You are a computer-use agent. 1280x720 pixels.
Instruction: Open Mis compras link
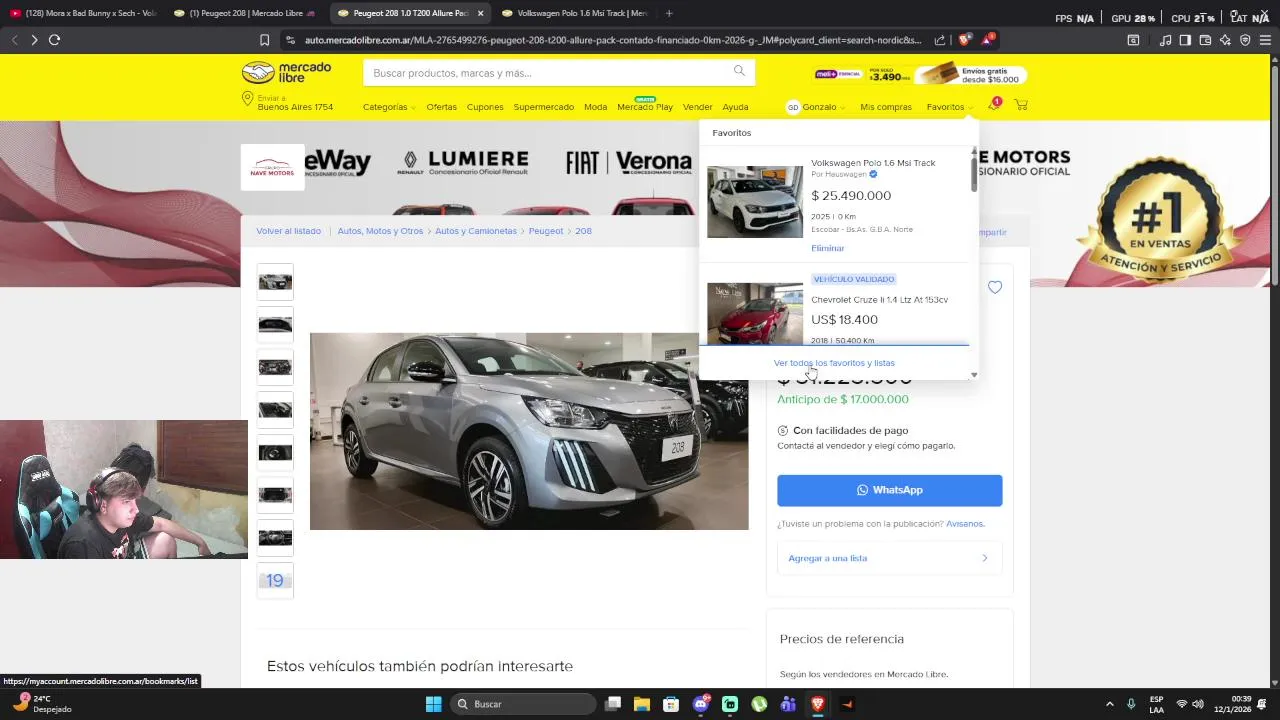[886, 107]
